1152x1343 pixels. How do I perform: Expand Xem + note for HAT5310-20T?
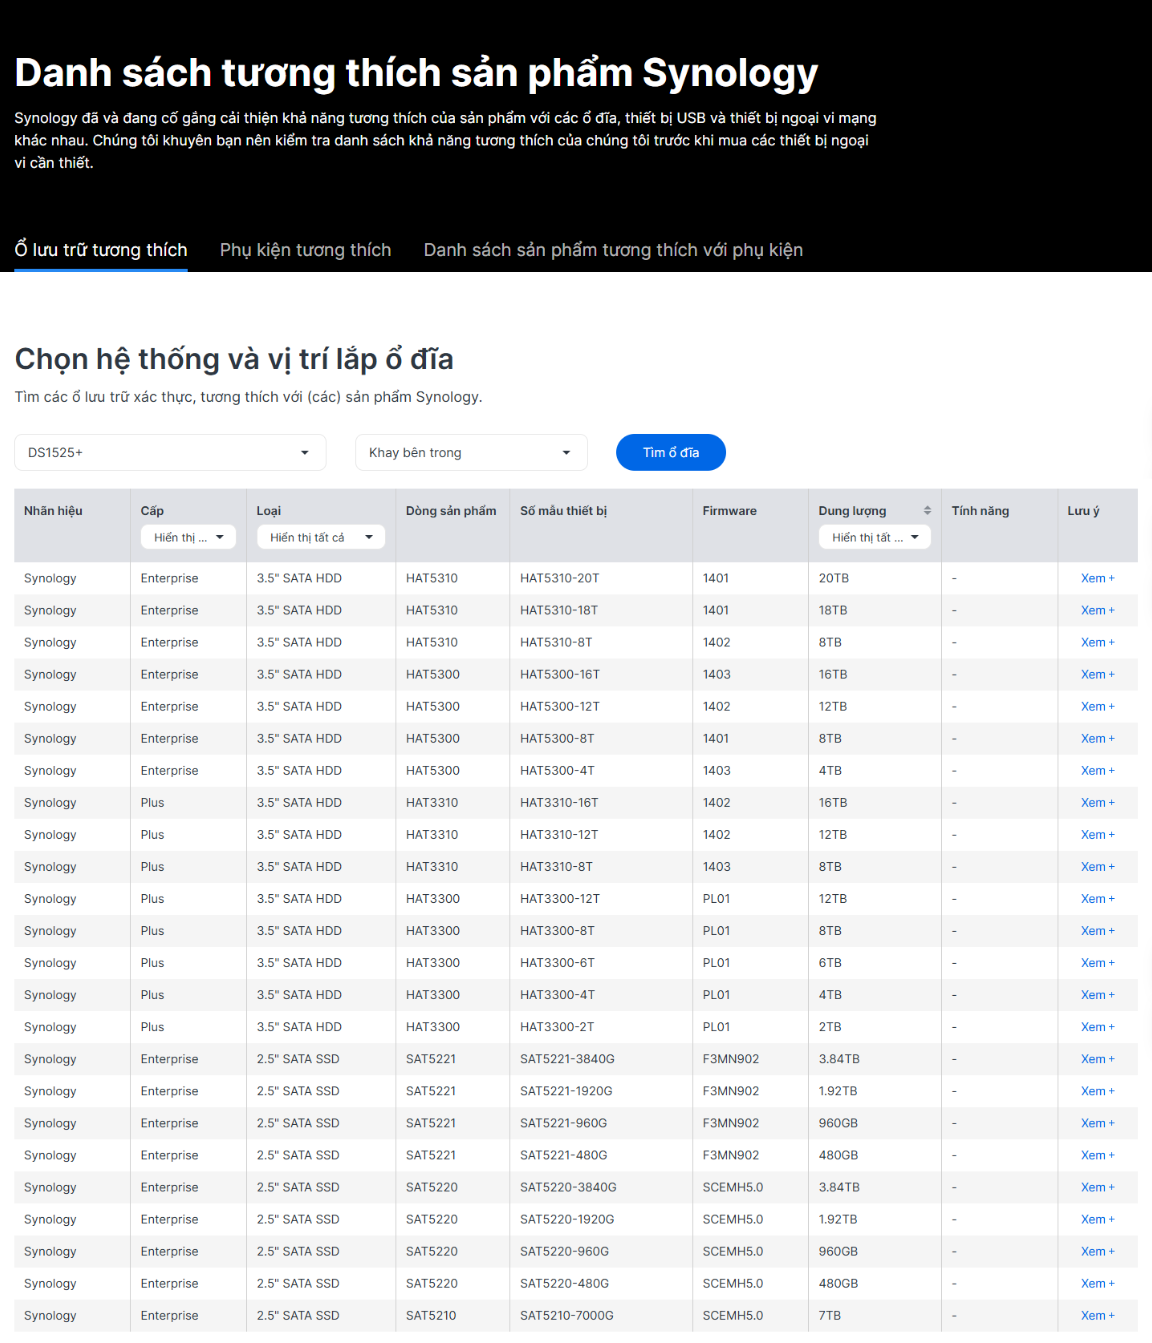pyautogui.click(x=1097, y=578)
